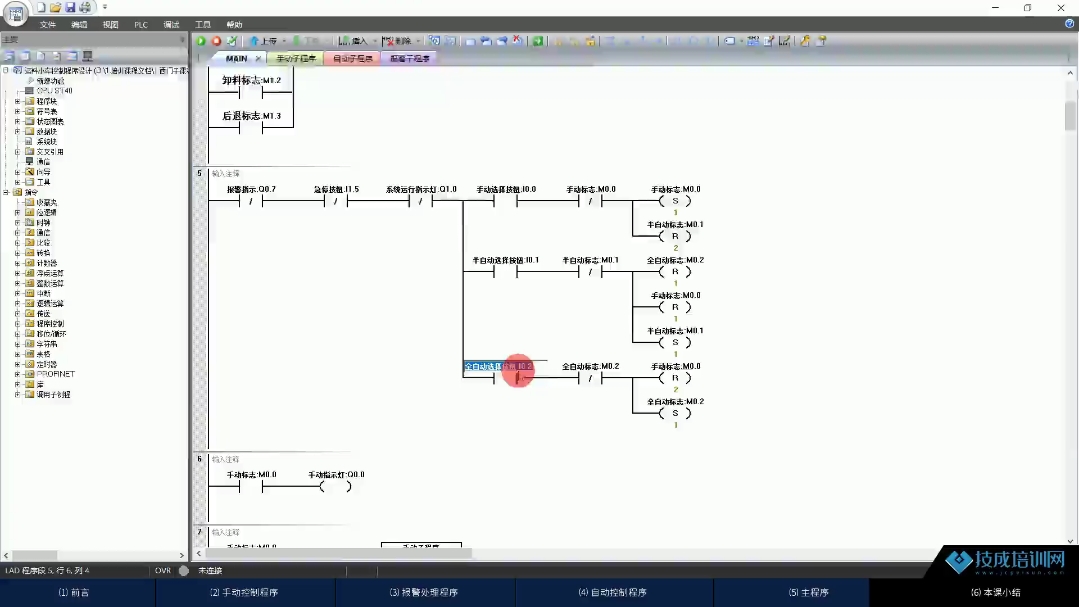Expand the 数据块 tree node
The height and width of the screenshot is (607, 1079).
(x=17, y=131)
